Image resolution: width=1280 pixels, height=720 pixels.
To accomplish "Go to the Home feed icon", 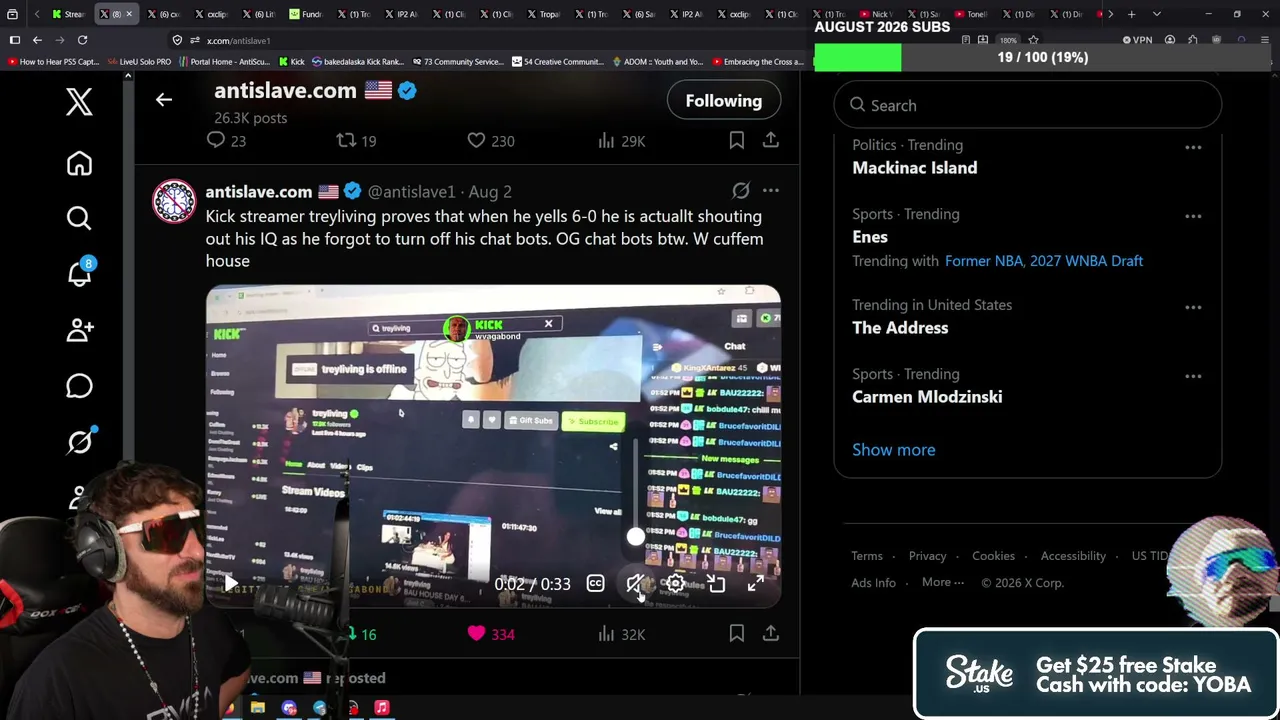I will (x=79, y=163).
